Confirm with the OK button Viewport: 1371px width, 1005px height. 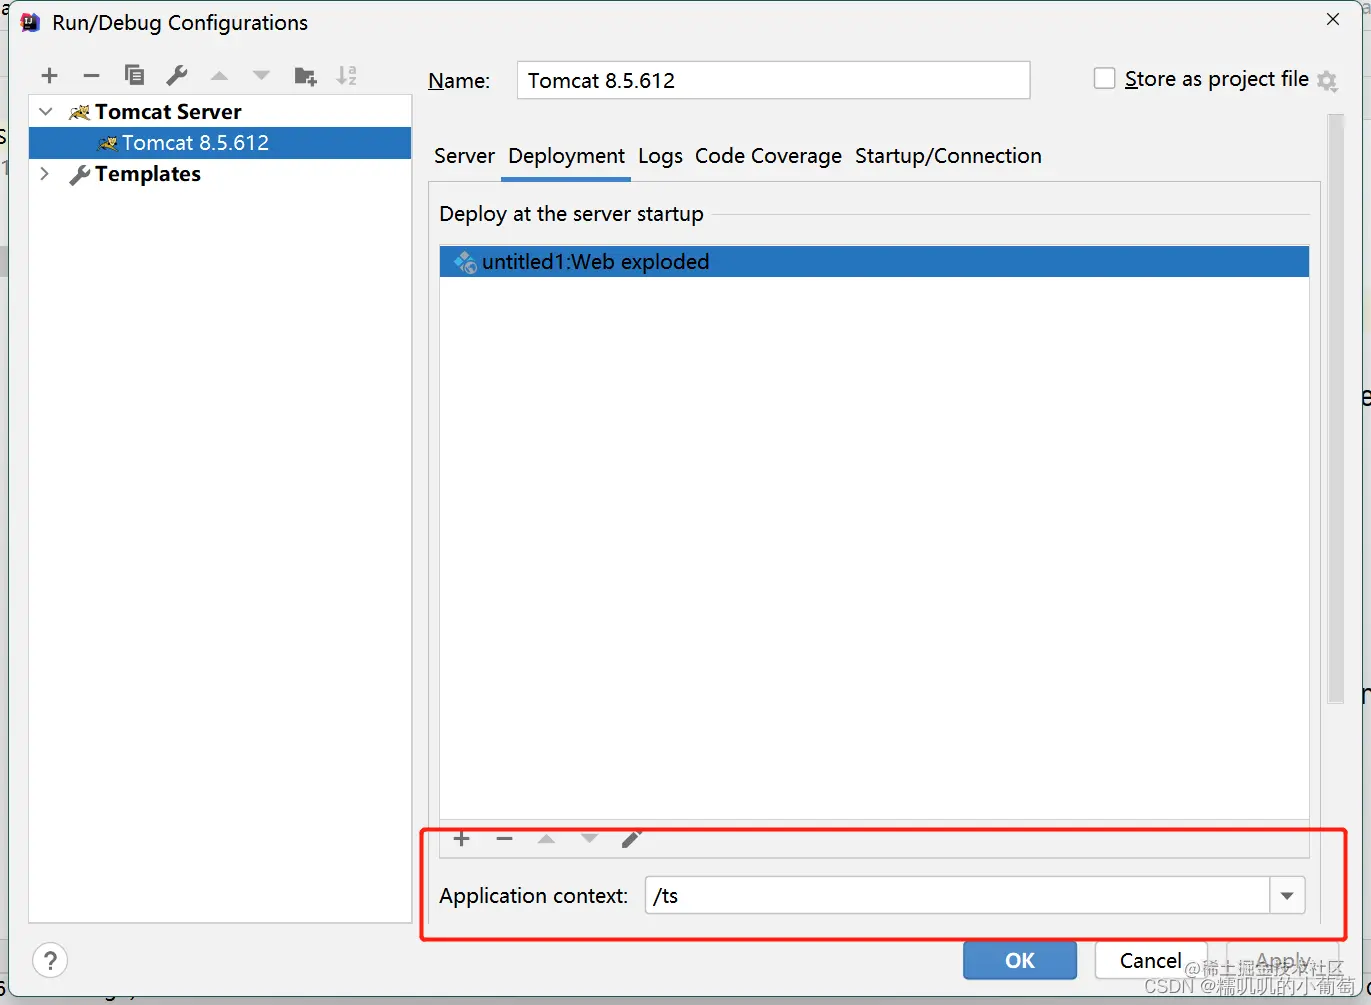1020,960
